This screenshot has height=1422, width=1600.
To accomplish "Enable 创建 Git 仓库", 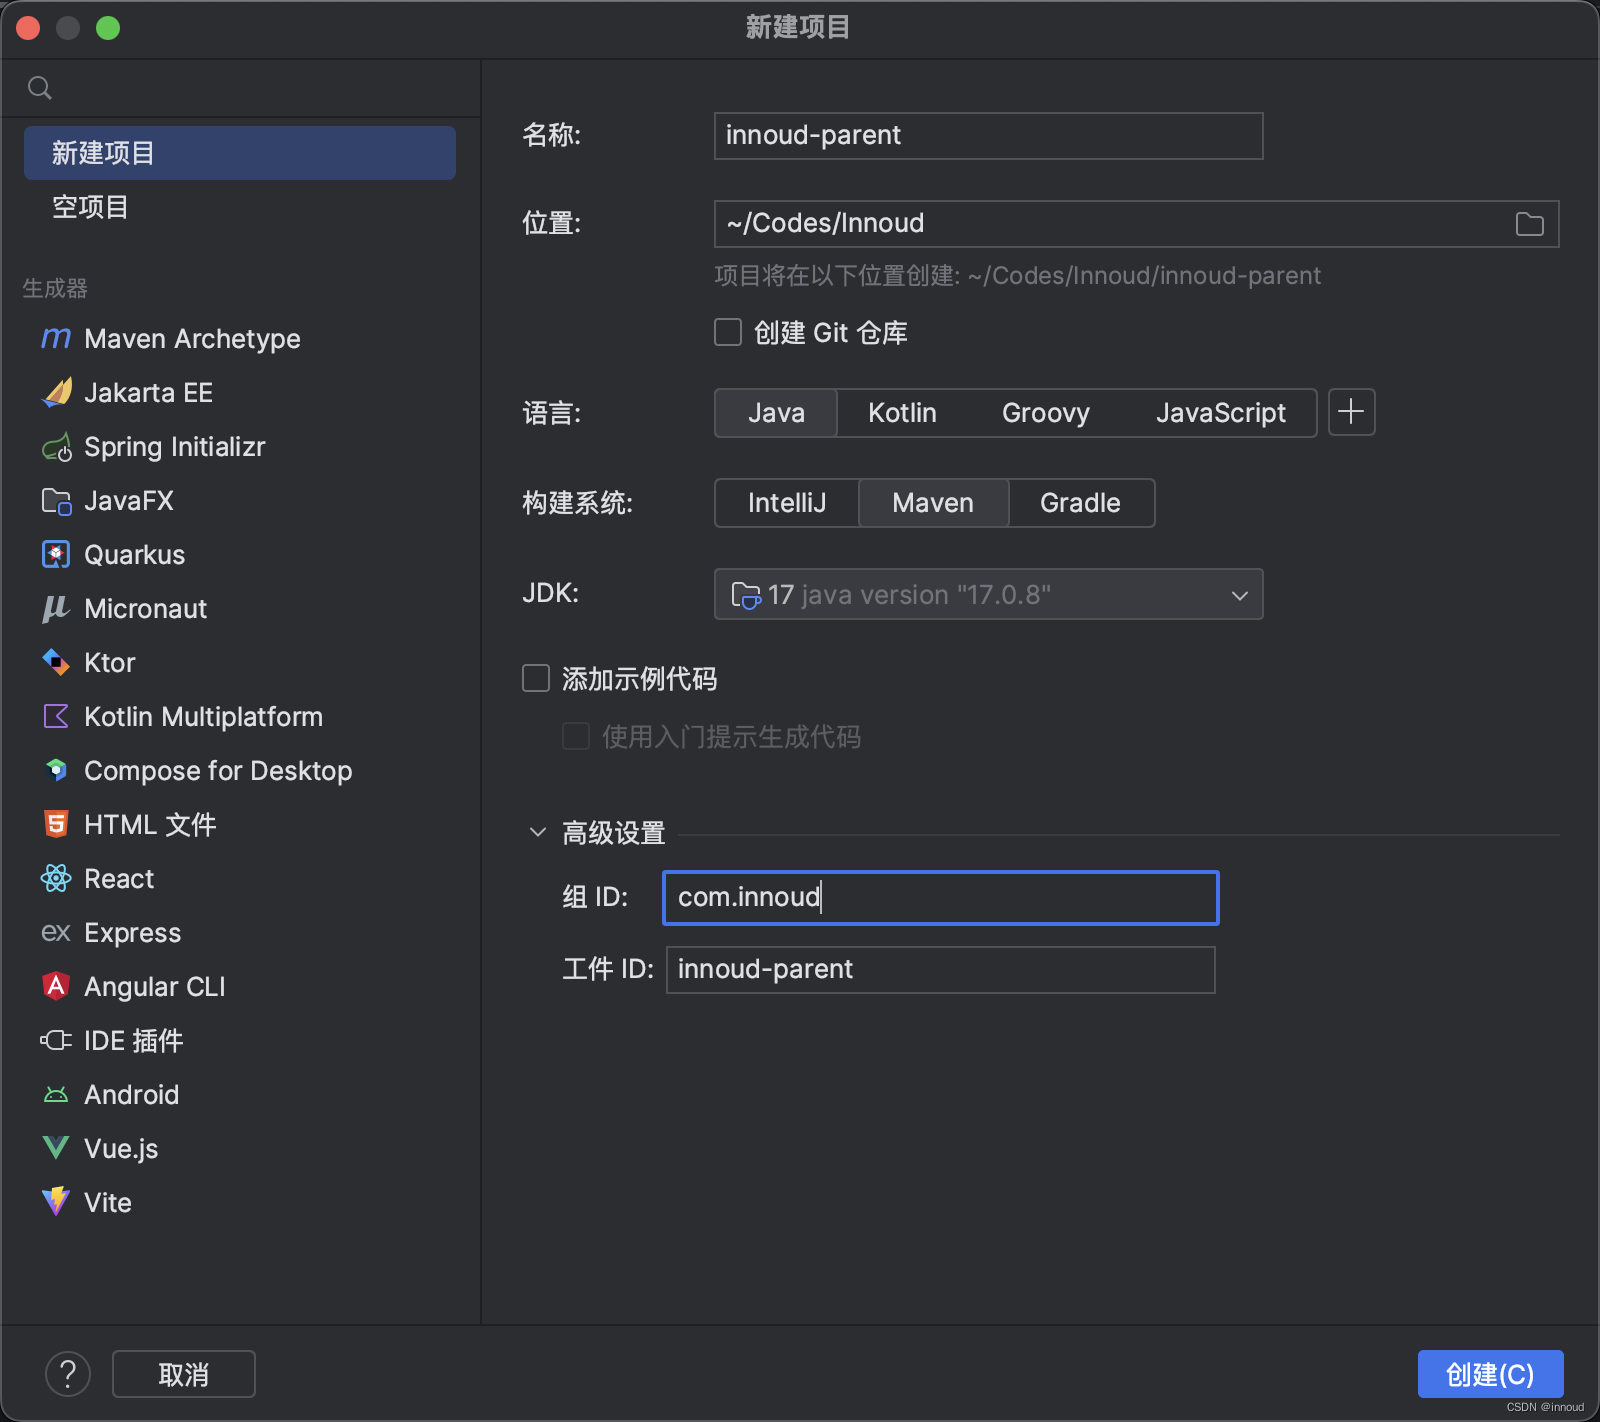I will [x=727, y=332].
